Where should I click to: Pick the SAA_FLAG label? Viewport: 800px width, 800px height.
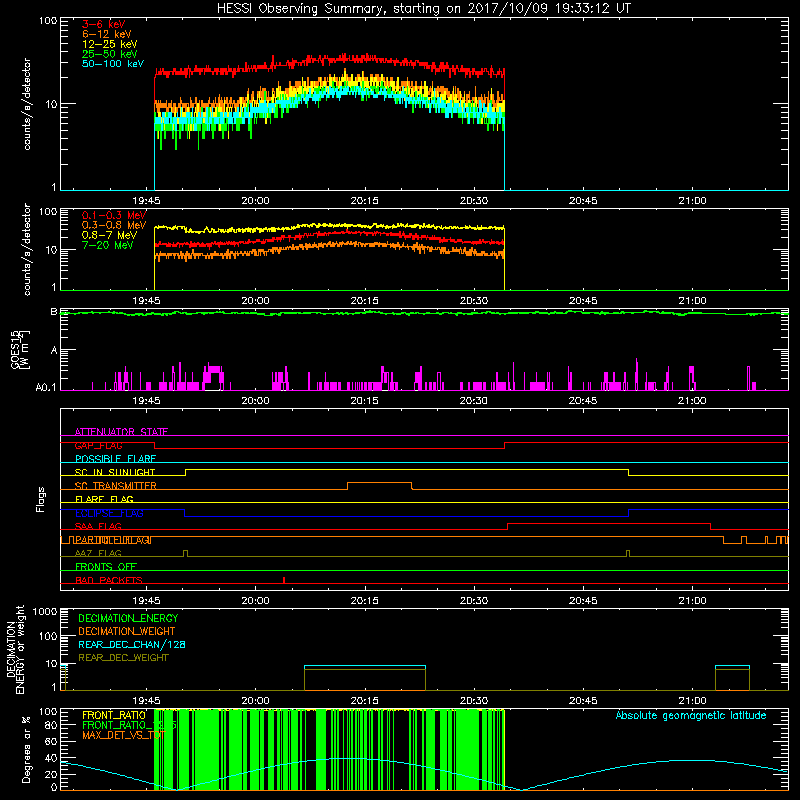[98, 526]
